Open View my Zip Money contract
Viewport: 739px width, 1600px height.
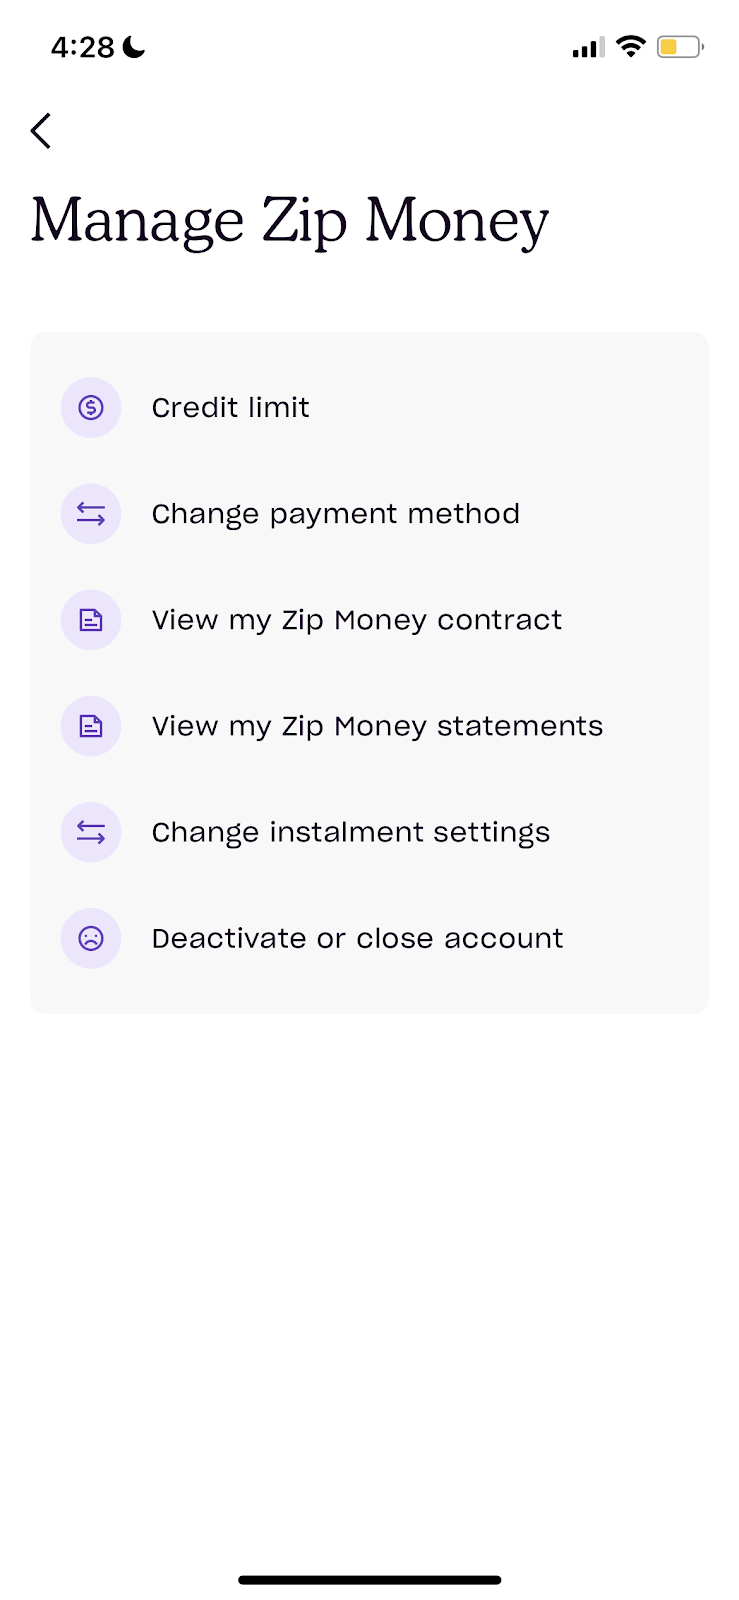356,620
